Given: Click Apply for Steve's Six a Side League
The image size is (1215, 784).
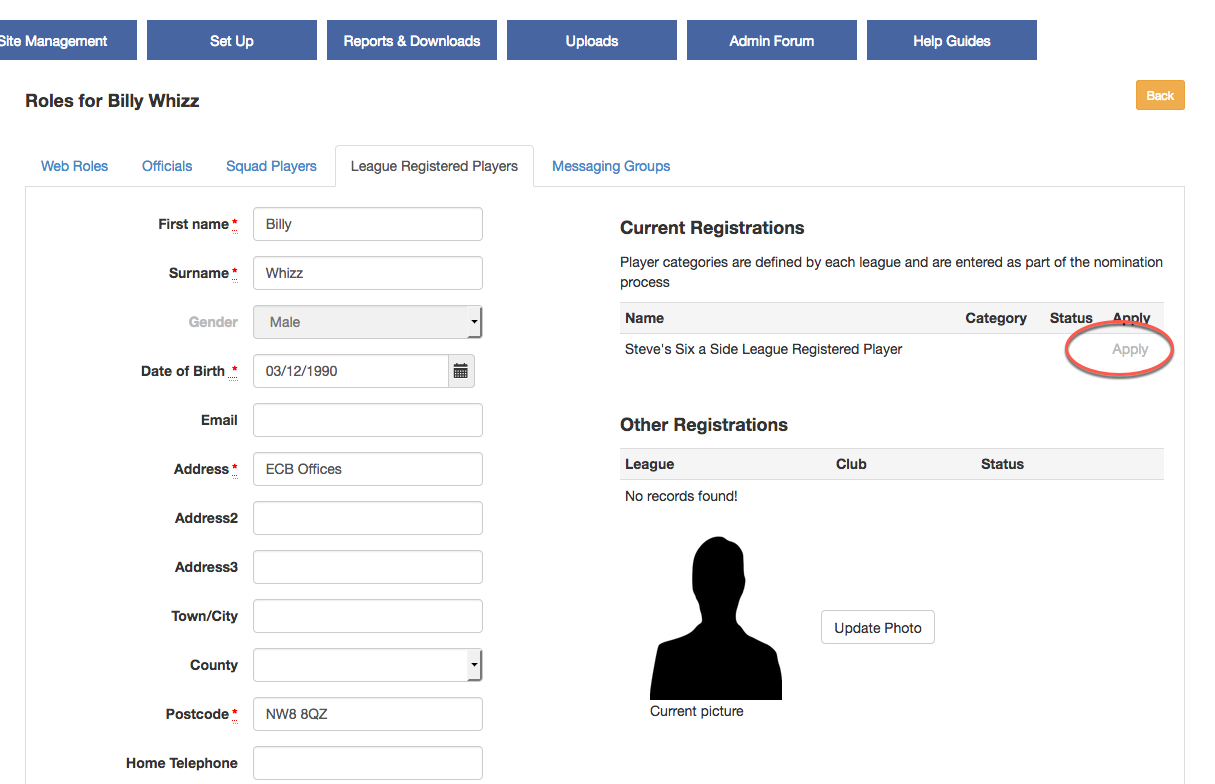Looking at the screenshot, I should pyautogui.click(x=1130, y=350).
